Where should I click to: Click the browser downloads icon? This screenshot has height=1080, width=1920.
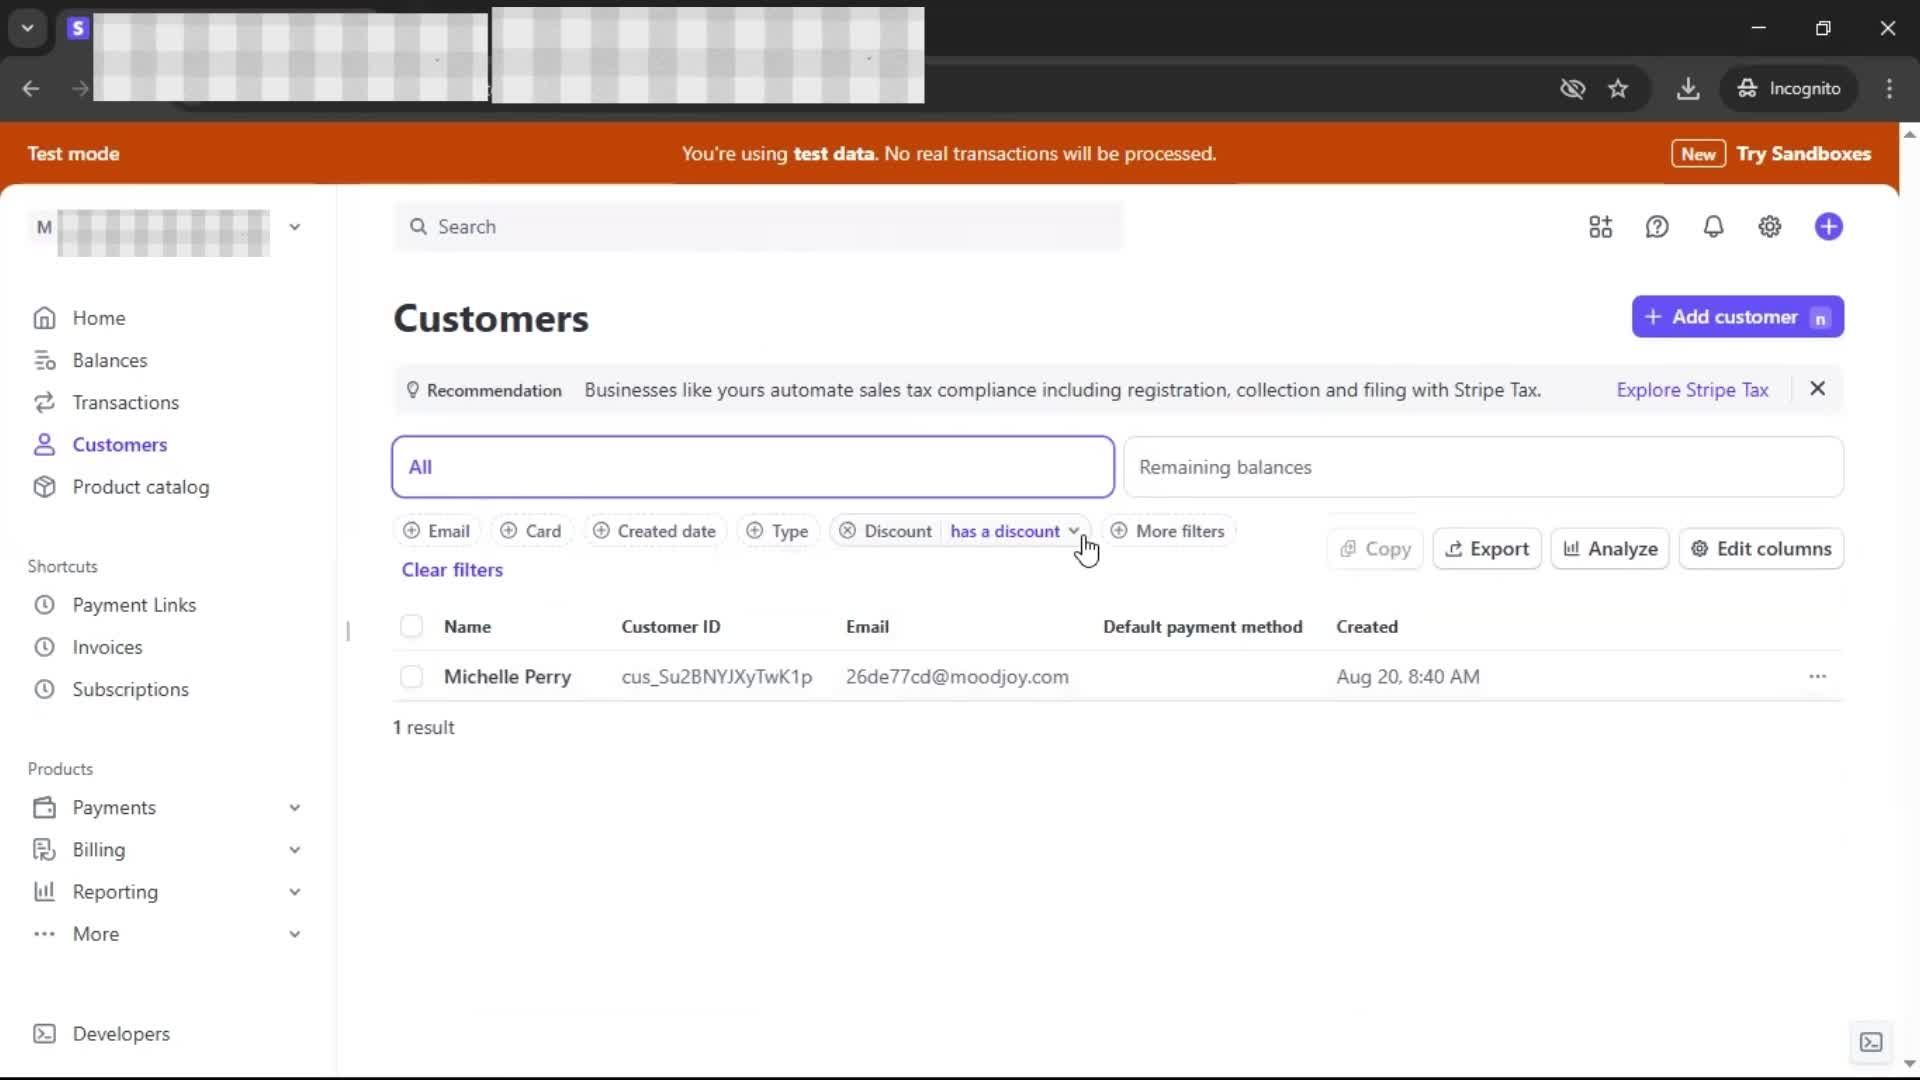tap(1687, 88)
